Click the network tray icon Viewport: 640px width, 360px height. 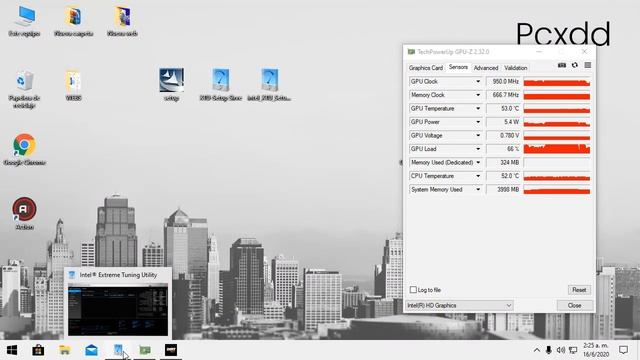573,350
